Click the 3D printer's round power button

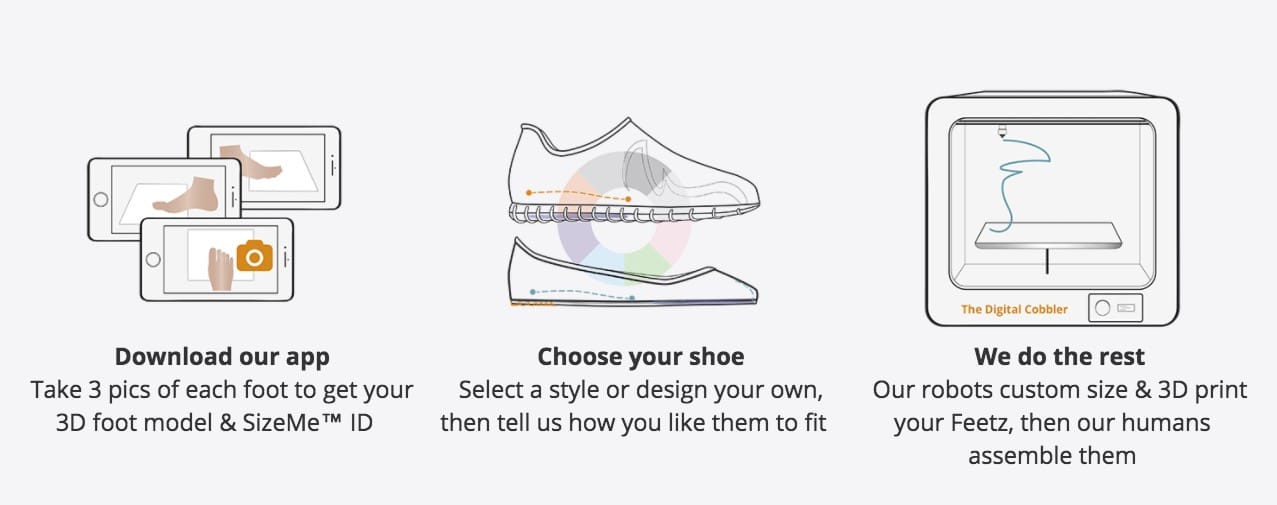[1102, 308]
